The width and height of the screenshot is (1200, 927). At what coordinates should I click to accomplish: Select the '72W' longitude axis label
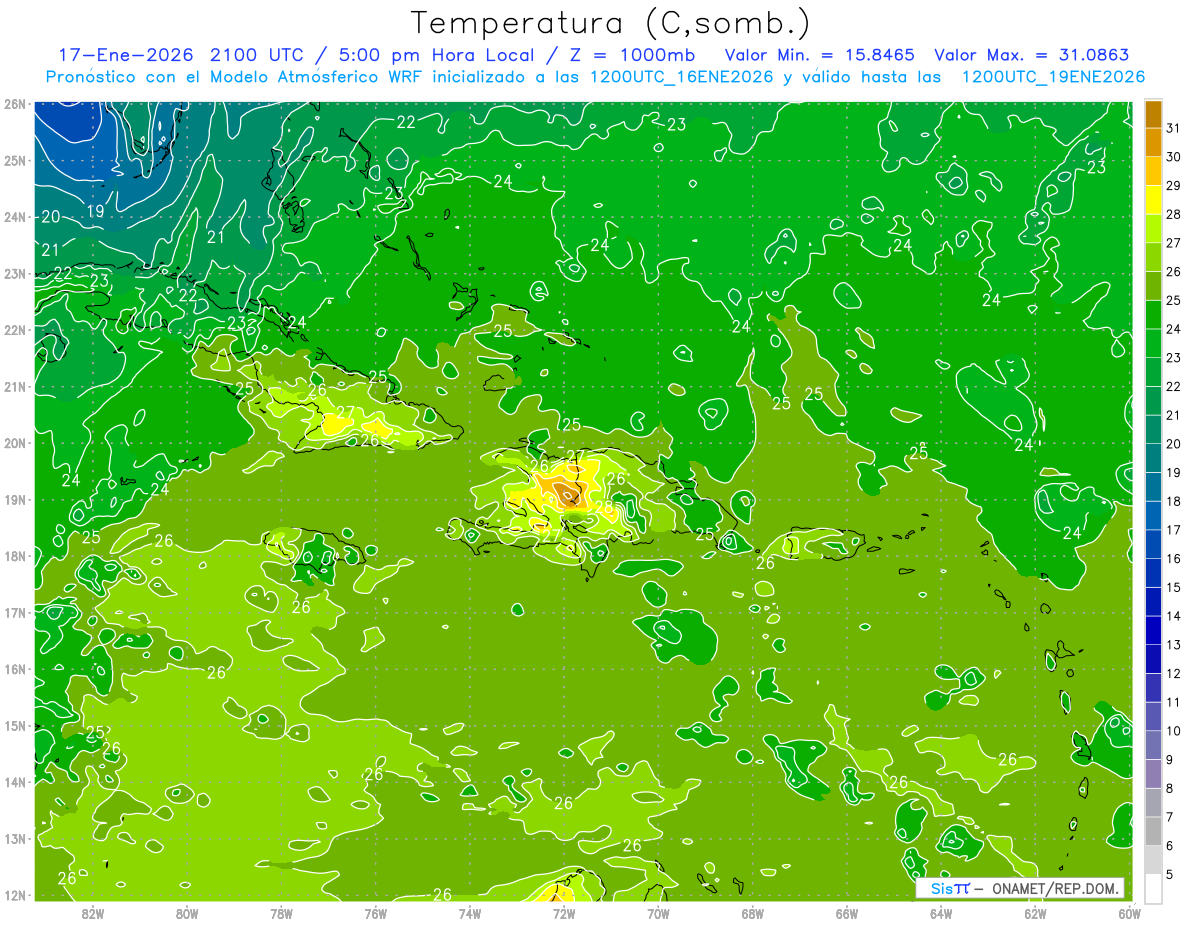[x=564, y=914]
